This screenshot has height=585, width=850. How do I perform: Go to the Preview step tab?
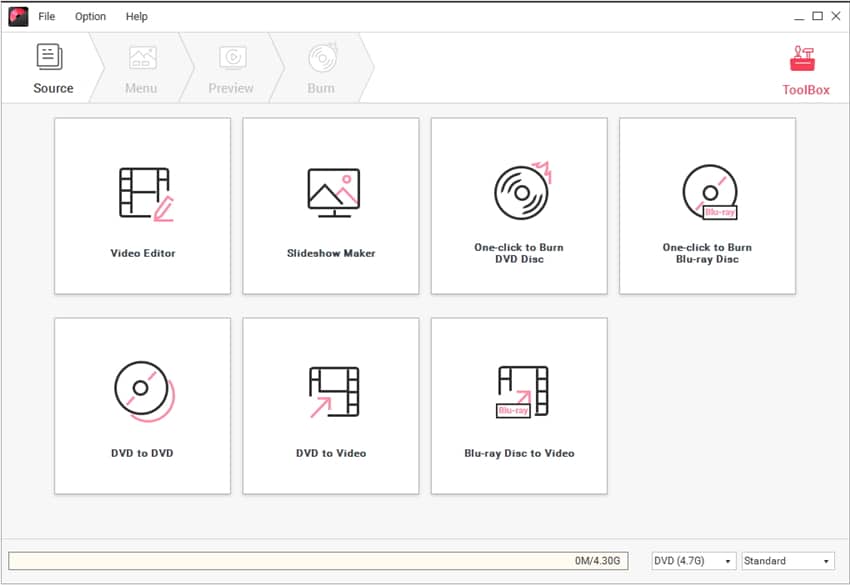point(231,68)
